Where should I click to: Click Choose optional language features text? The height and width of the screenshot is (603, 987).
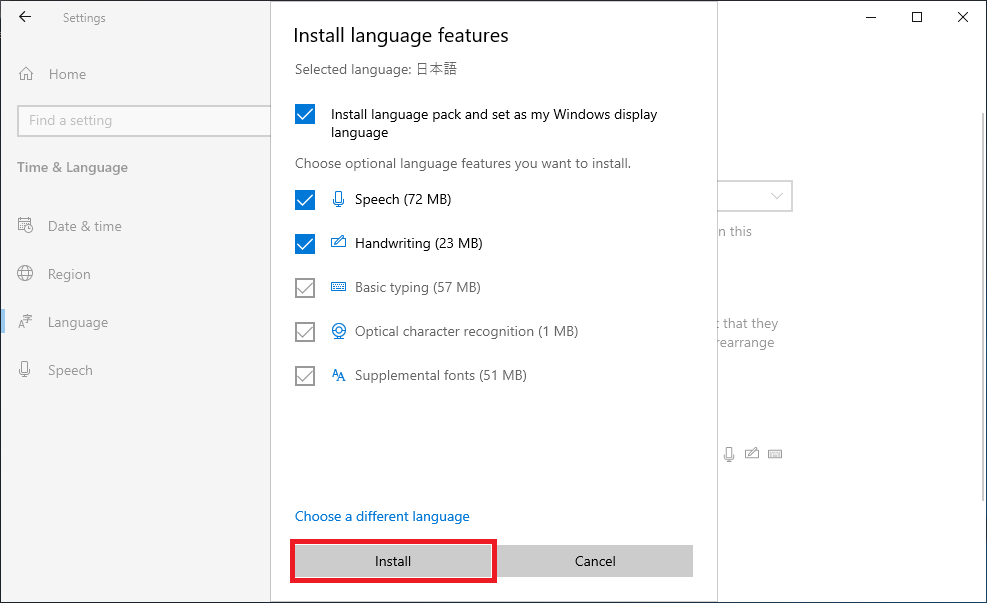[x=463, y=164]
